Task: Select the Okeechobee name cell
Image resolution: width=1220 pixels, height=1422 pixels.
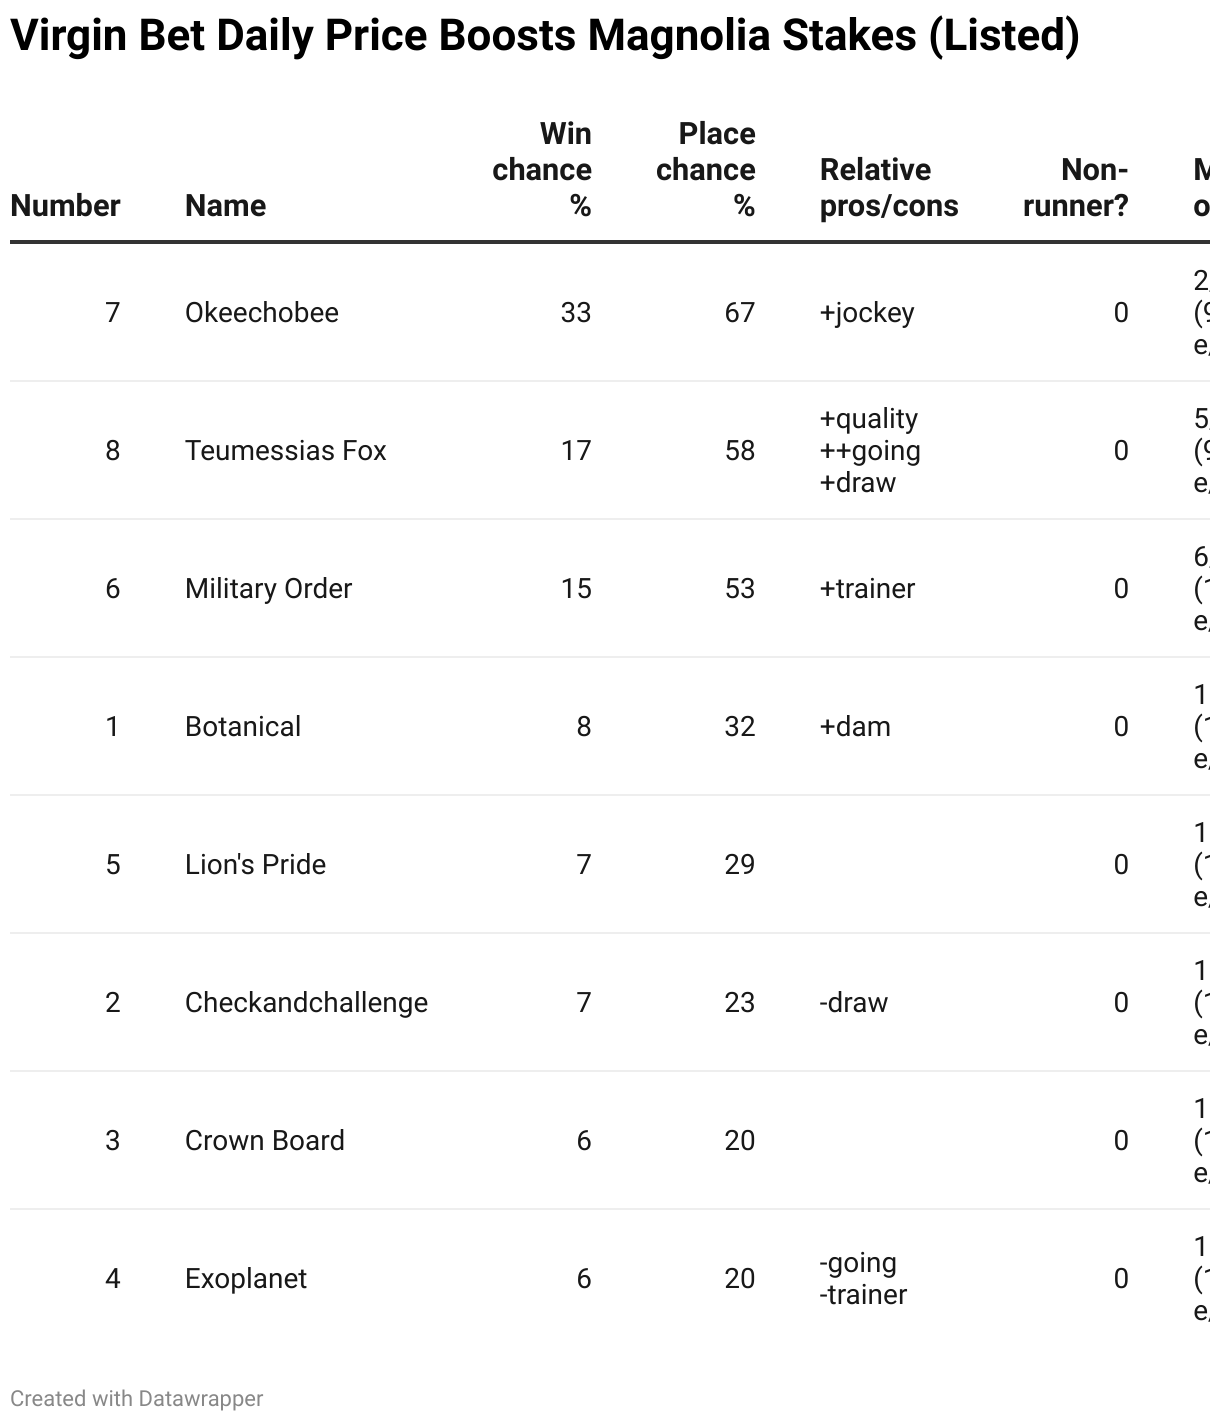Action: (x=262, y=313)
